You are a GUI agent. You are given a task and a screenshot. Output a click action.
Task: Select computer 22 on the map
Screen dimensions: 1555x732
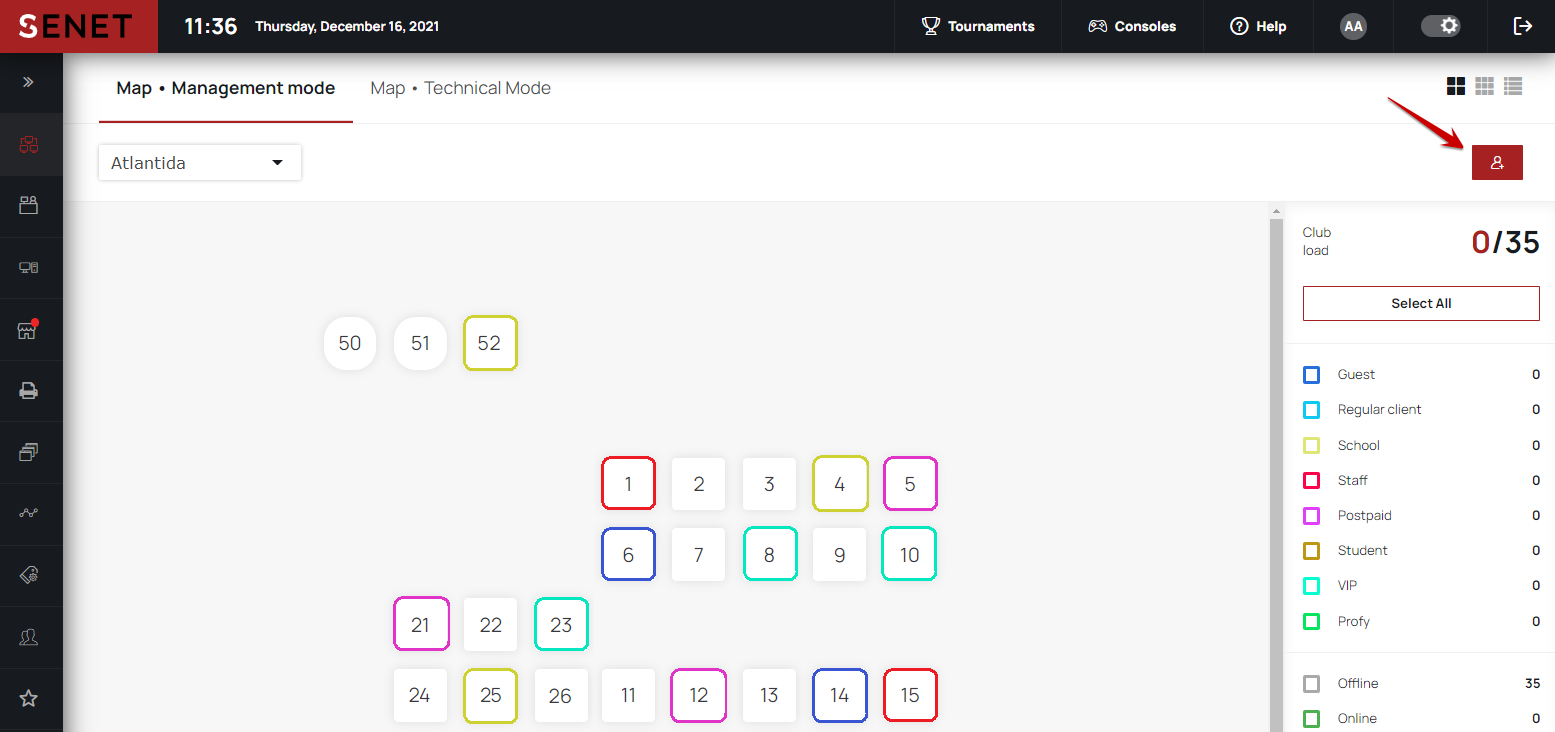tap(490, 624)
